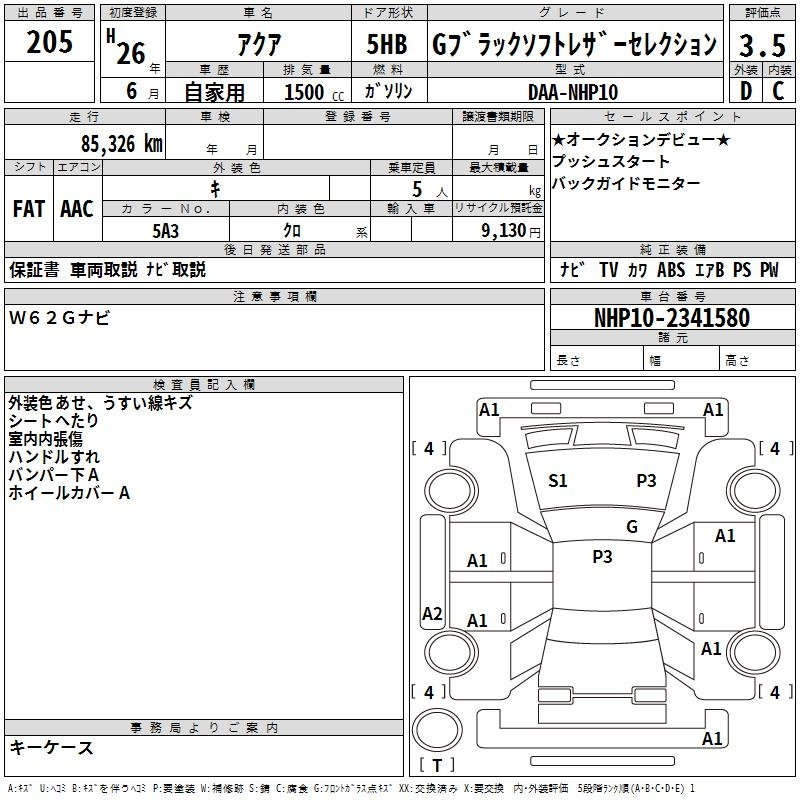Click the W62Gナビ note text

coord(60,318)
